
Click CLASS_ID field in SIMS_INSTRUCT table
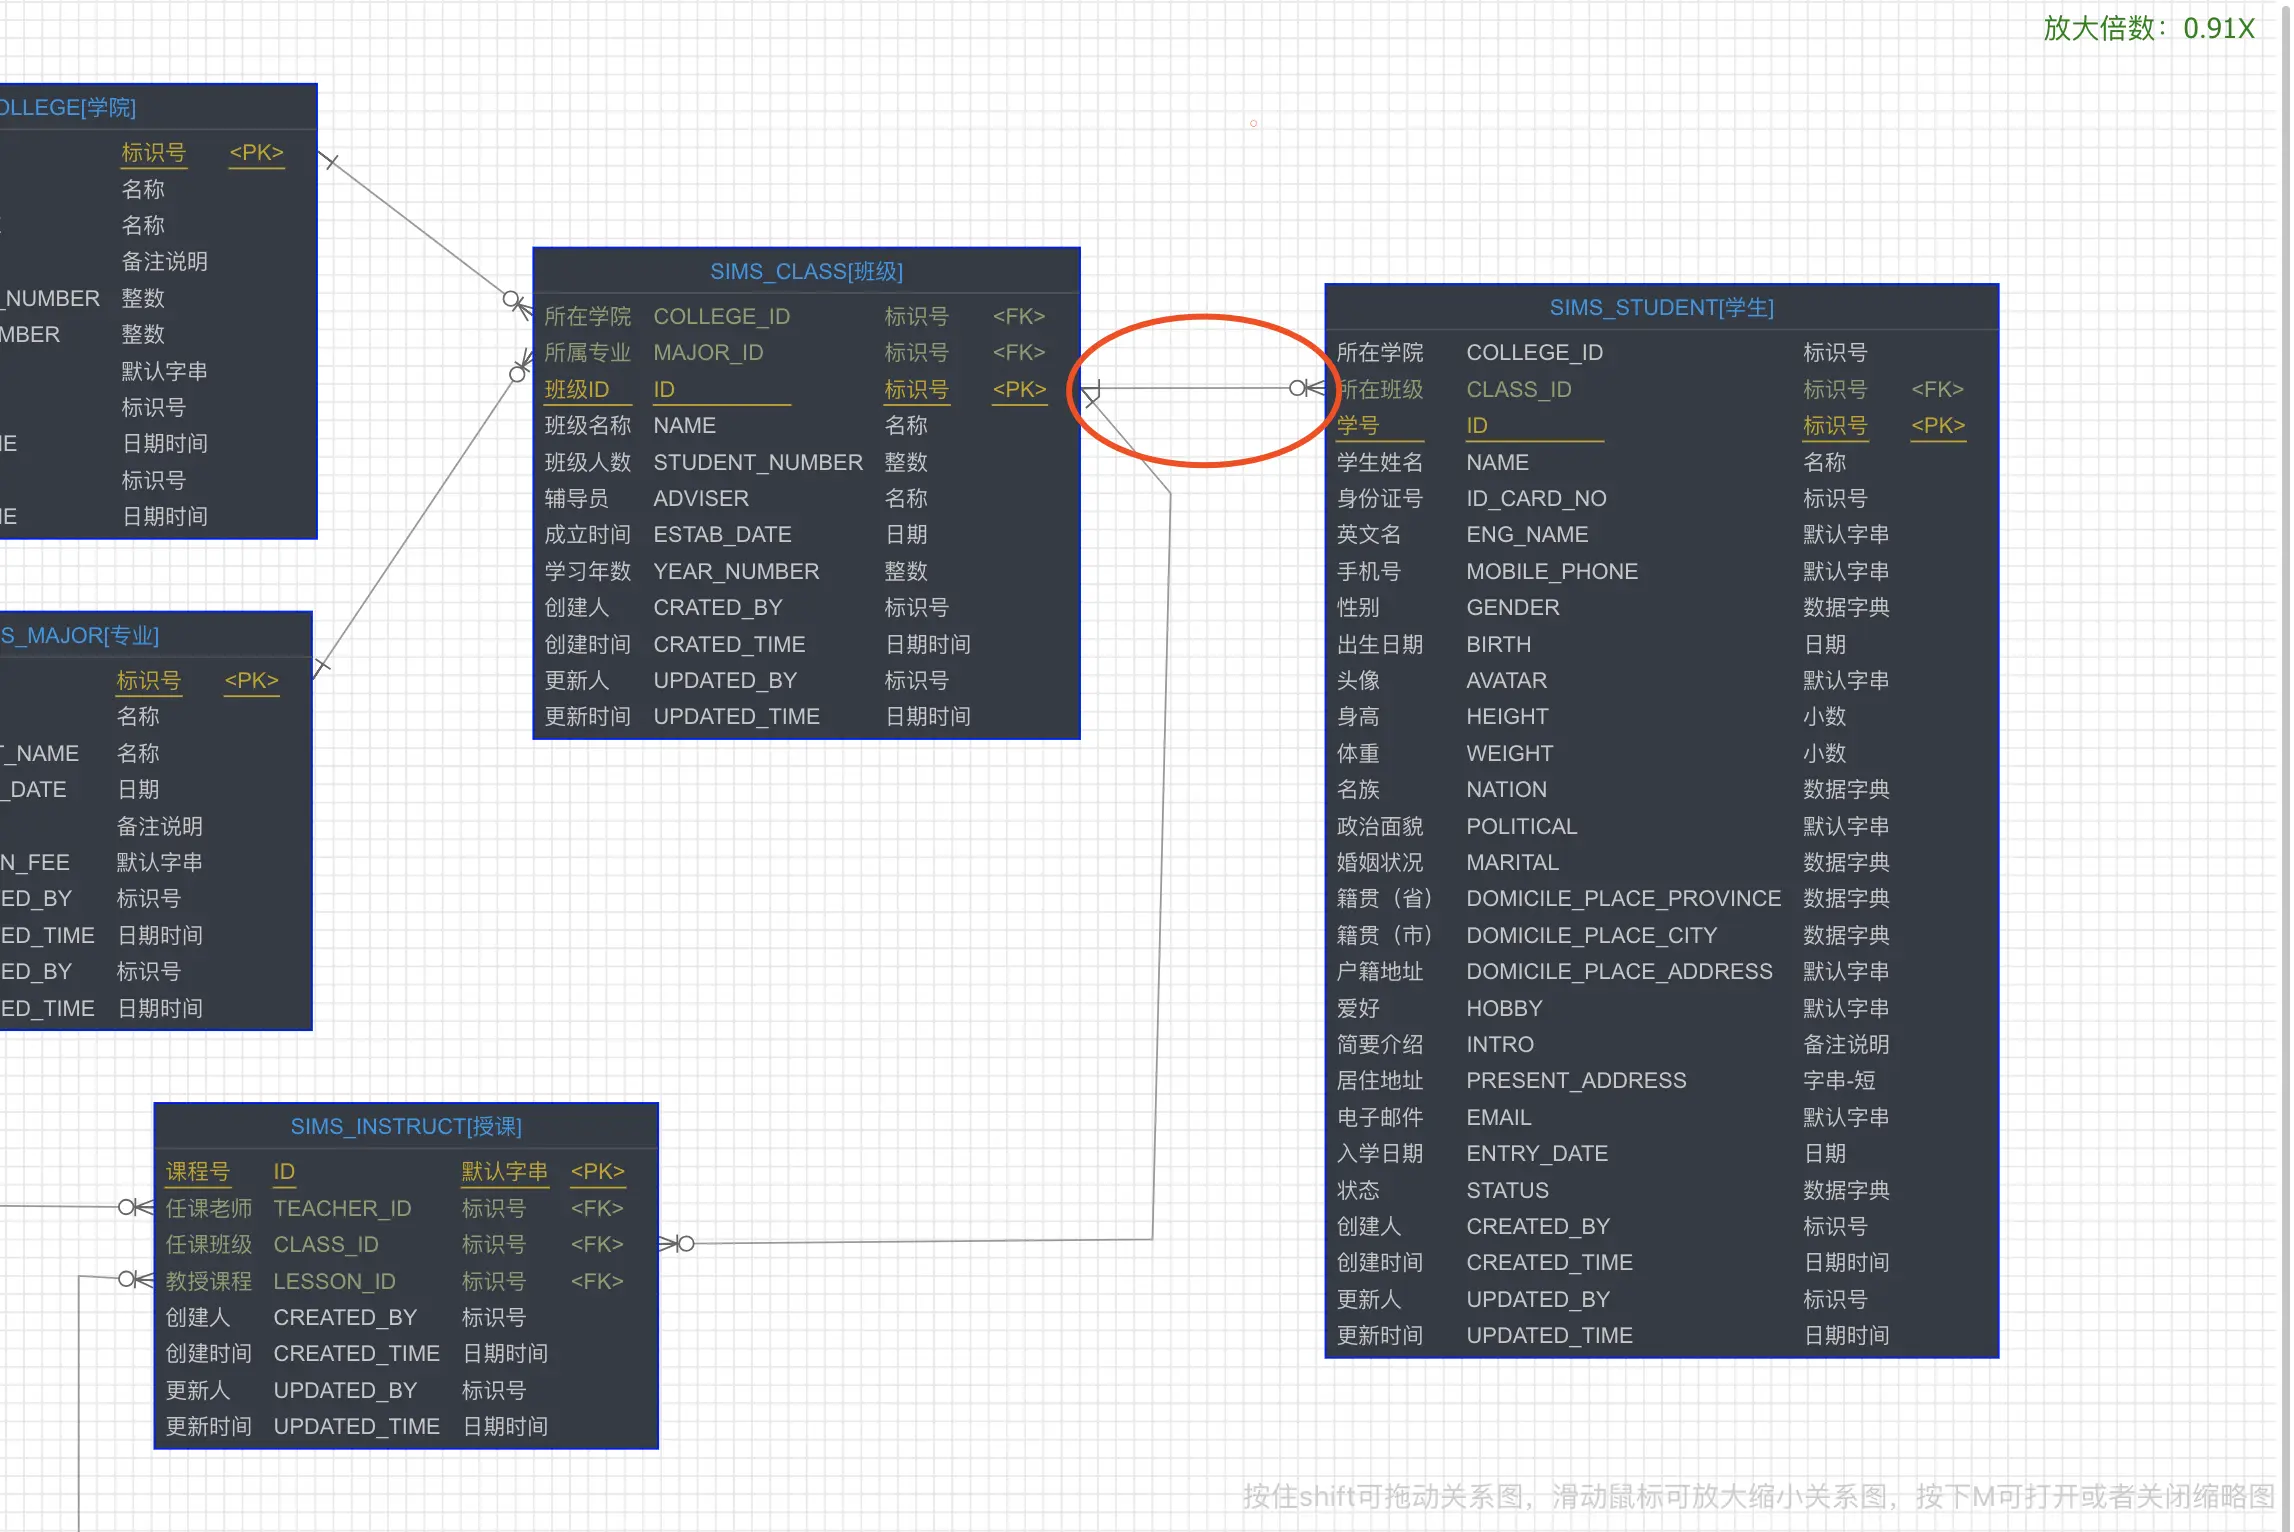tap(325, 1244)
